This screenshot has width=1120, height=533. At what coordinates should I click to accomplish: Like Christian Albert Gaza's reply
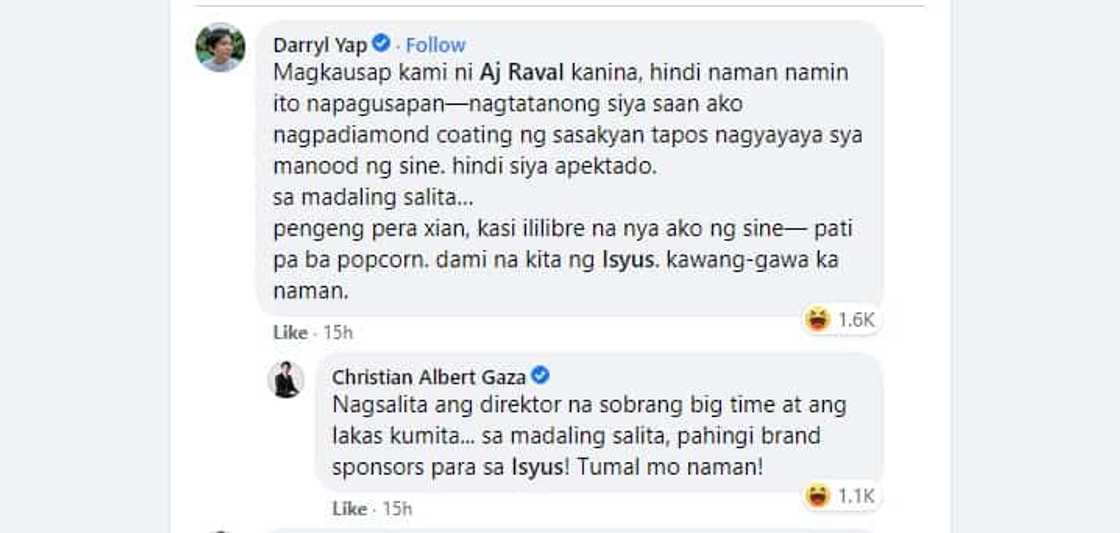[349, 509]
